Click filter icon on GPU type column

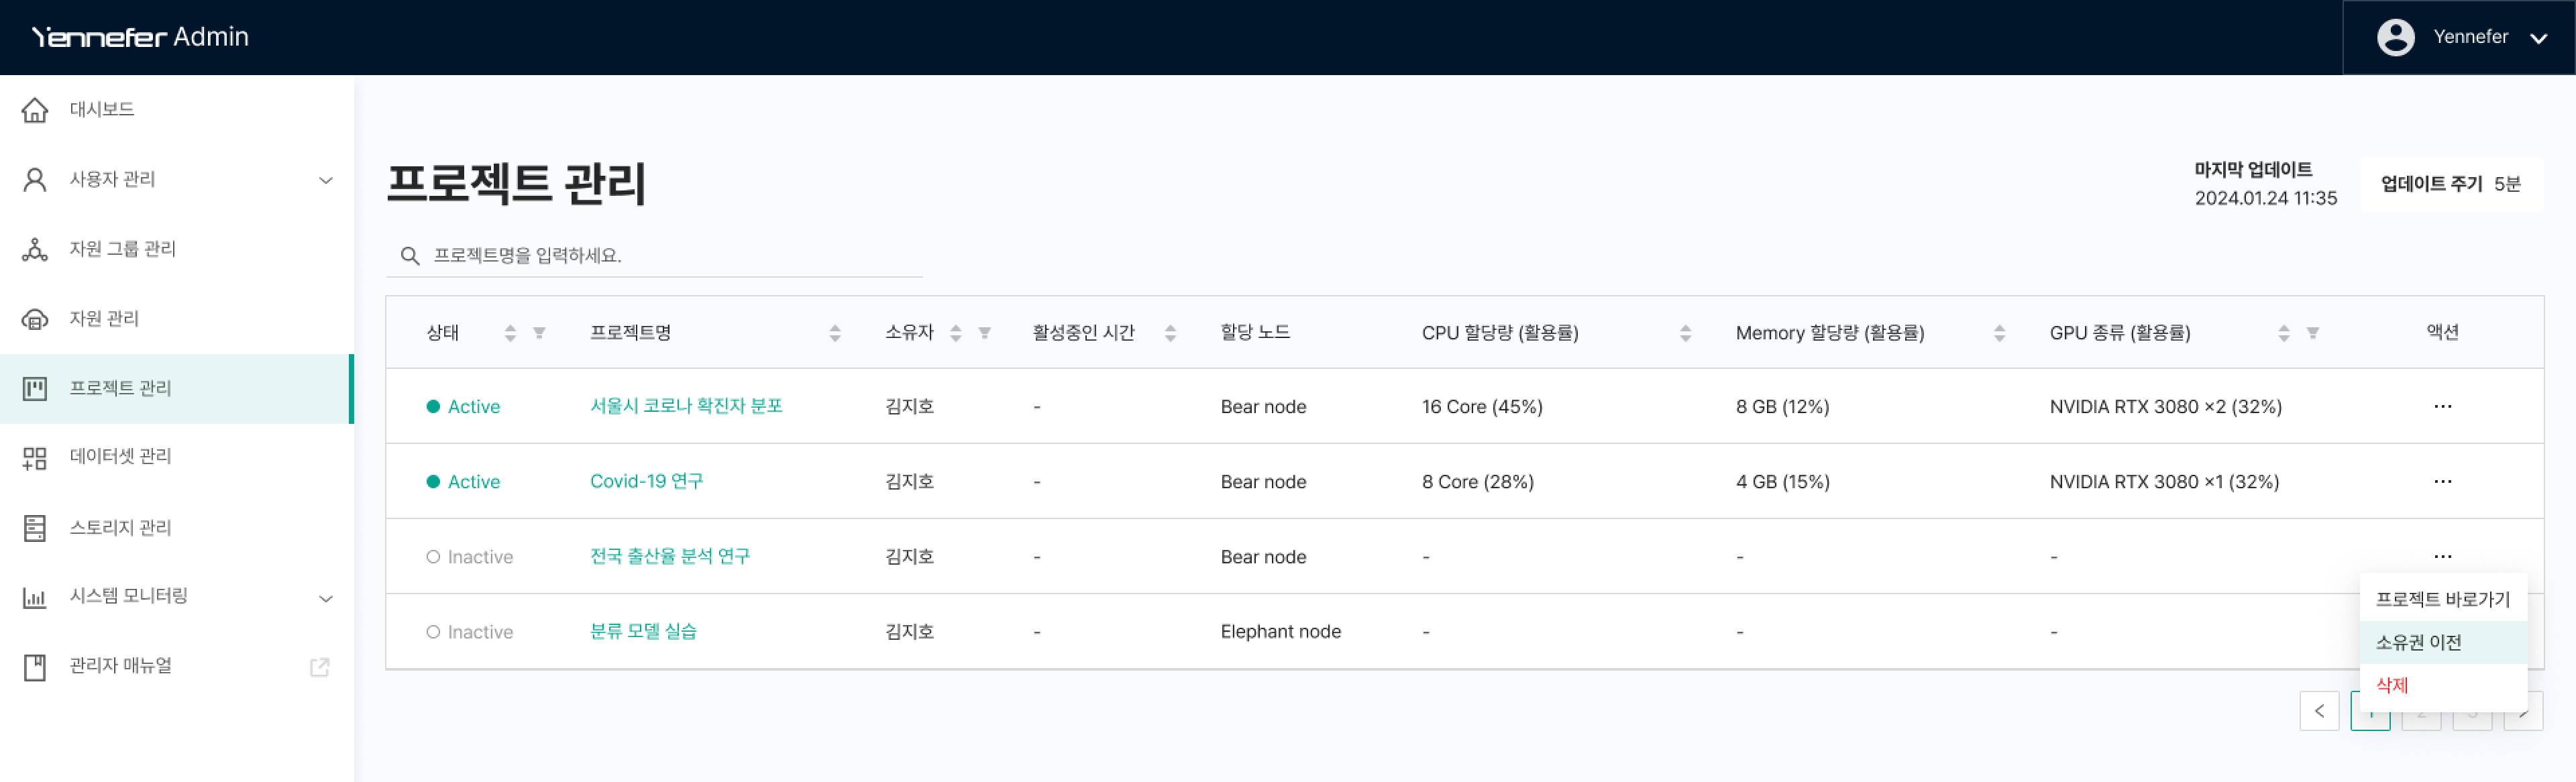click(x=2312, y=333)
